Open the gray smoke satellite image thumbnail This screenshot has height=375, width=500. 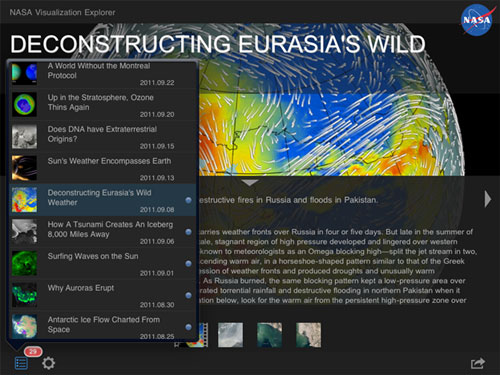(x=230, y=335)
